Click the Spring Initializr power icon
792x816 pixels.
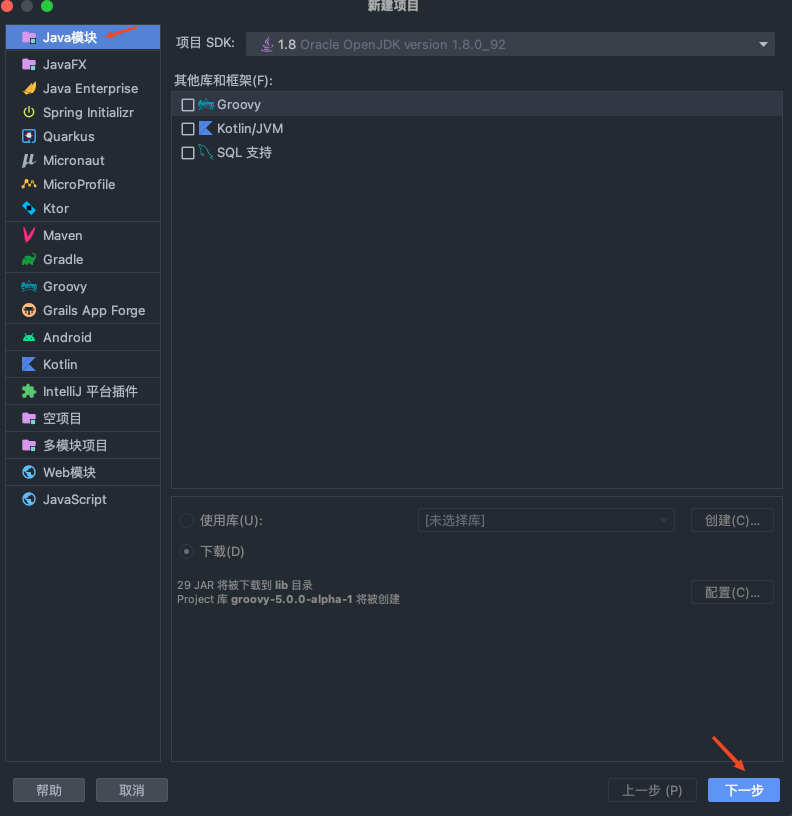(x=29, y=112)
